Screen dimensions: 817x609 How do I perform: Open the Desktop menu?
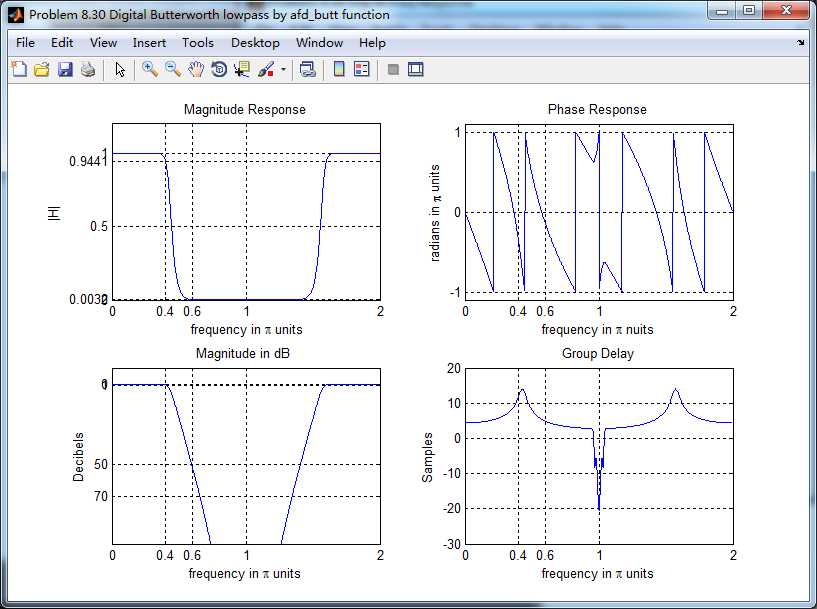pos(255,43)
